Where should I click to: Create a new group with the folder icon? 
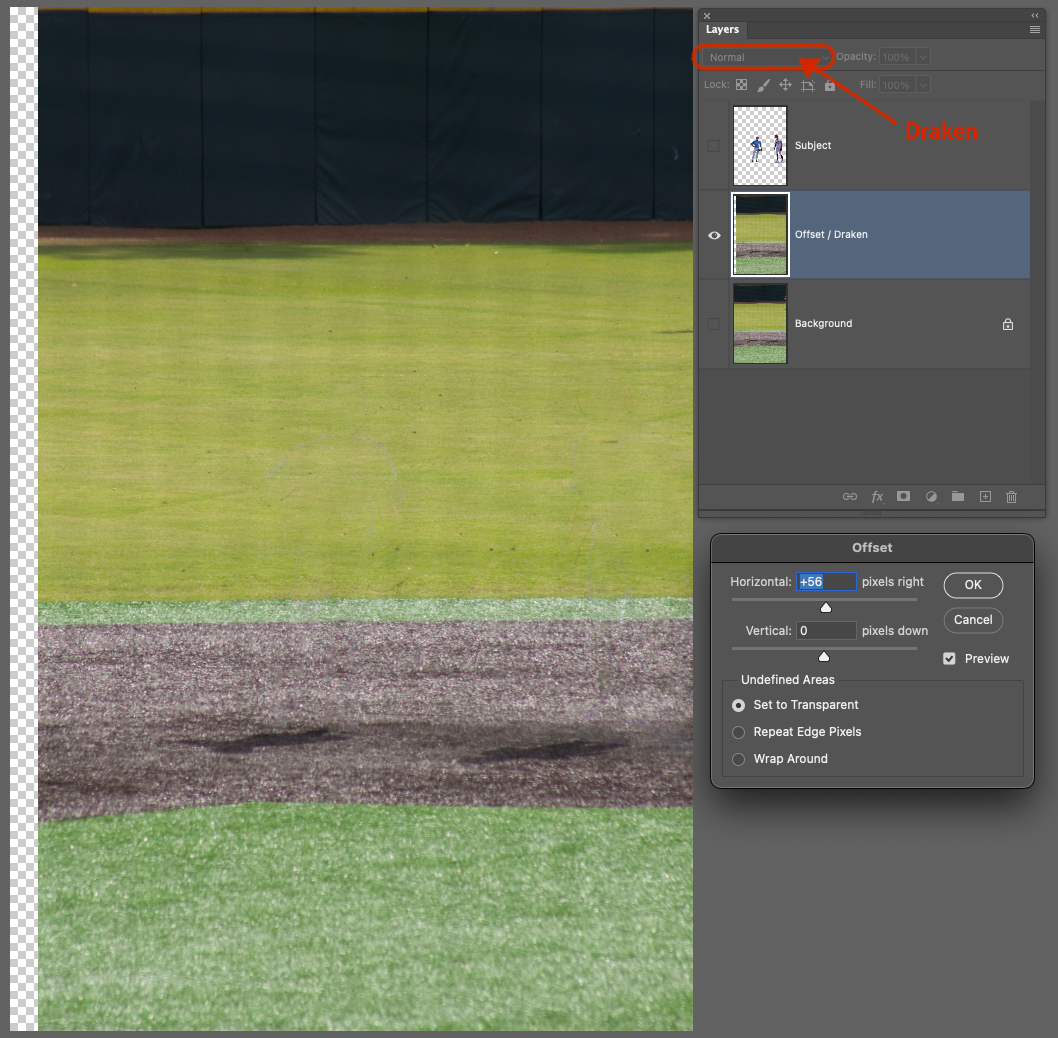[x=957, y=496]
